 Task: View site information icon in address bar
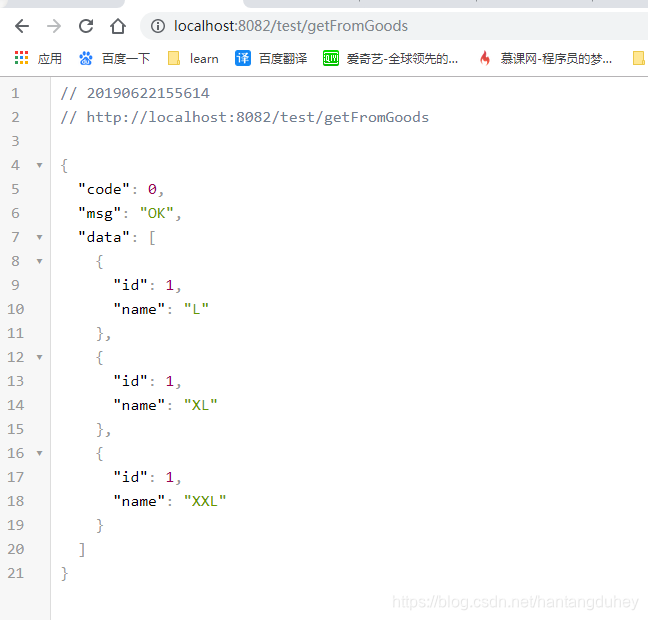(x=157, y=26)
